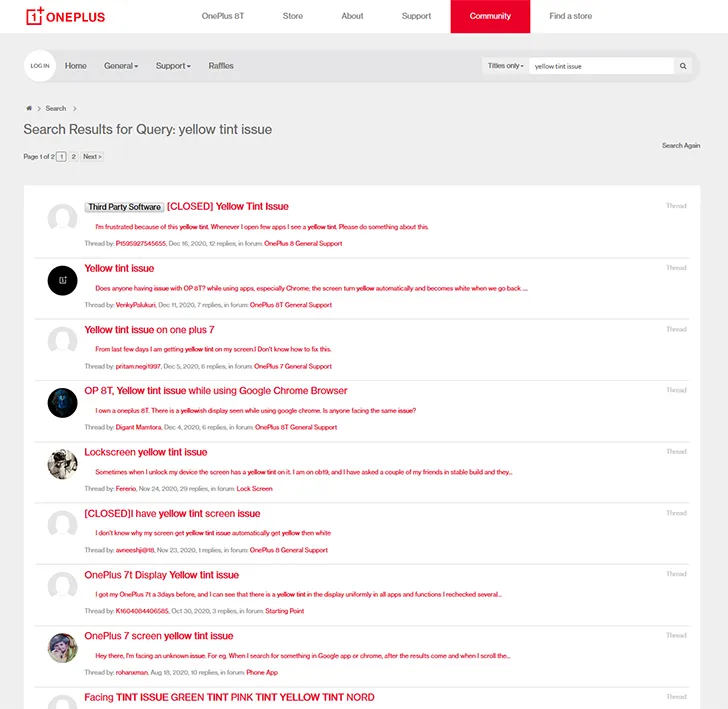The width and height of the screenshot is (728, 709).
Task: Open OnePlus 7t Display Yellow tint issue
Action: click(x=161, y=575)
